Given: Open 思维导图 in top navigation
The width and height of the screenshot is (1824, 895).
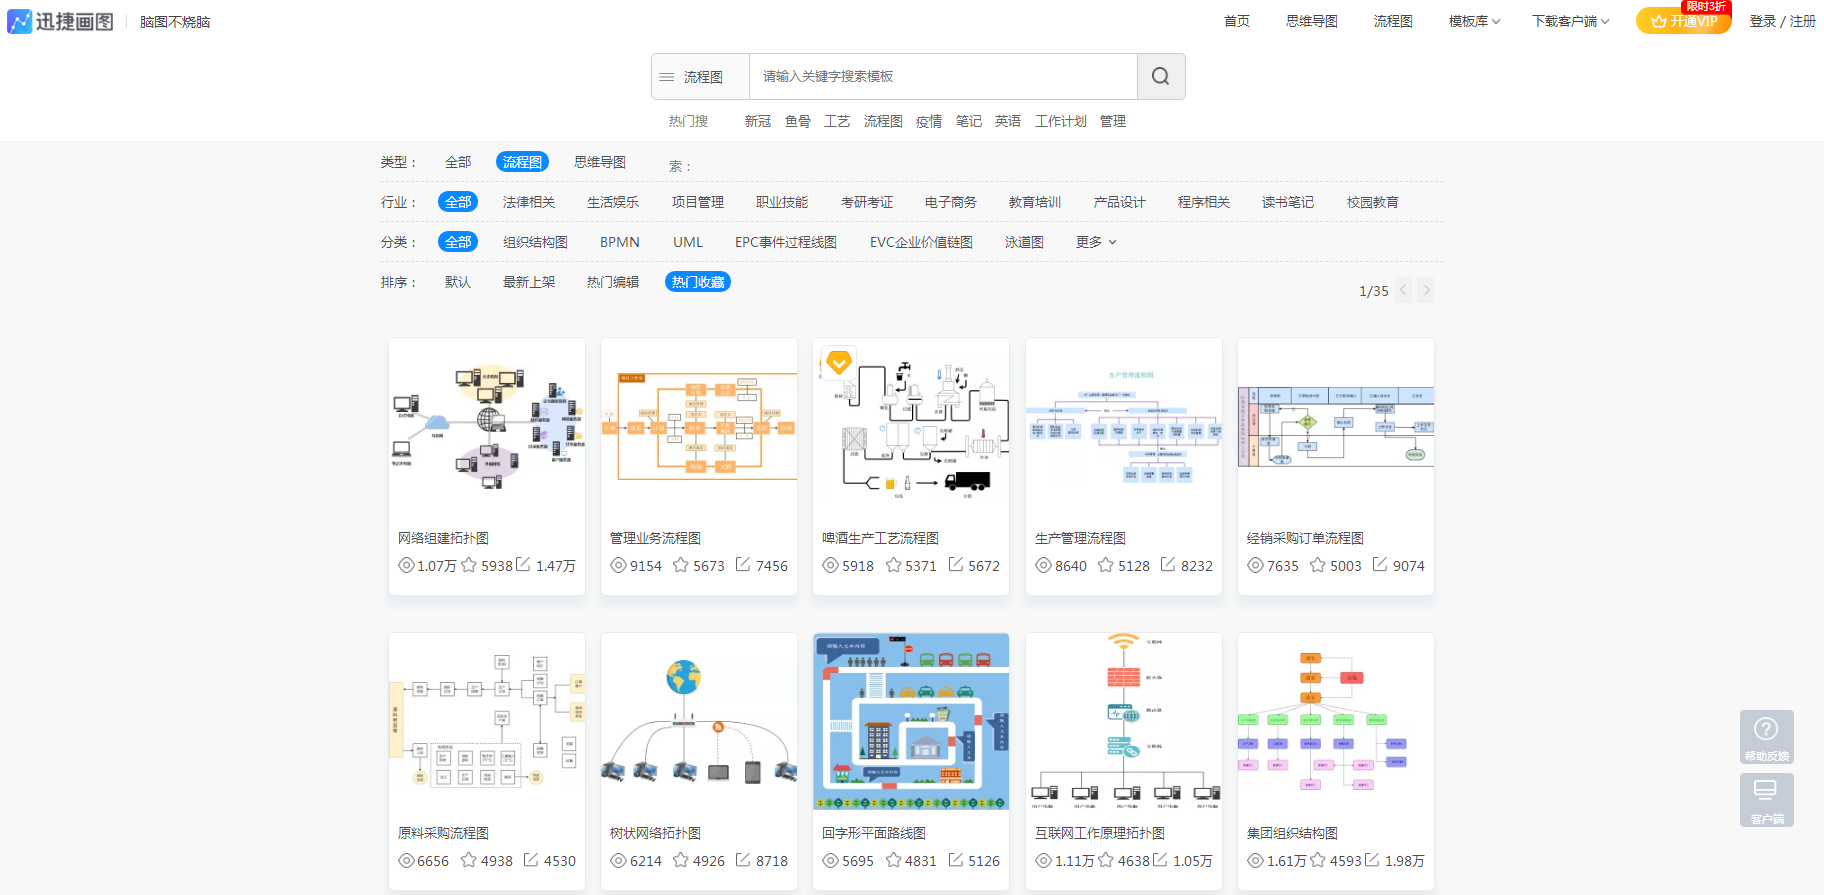Looking at the screenshot, I should [1311, 21].
